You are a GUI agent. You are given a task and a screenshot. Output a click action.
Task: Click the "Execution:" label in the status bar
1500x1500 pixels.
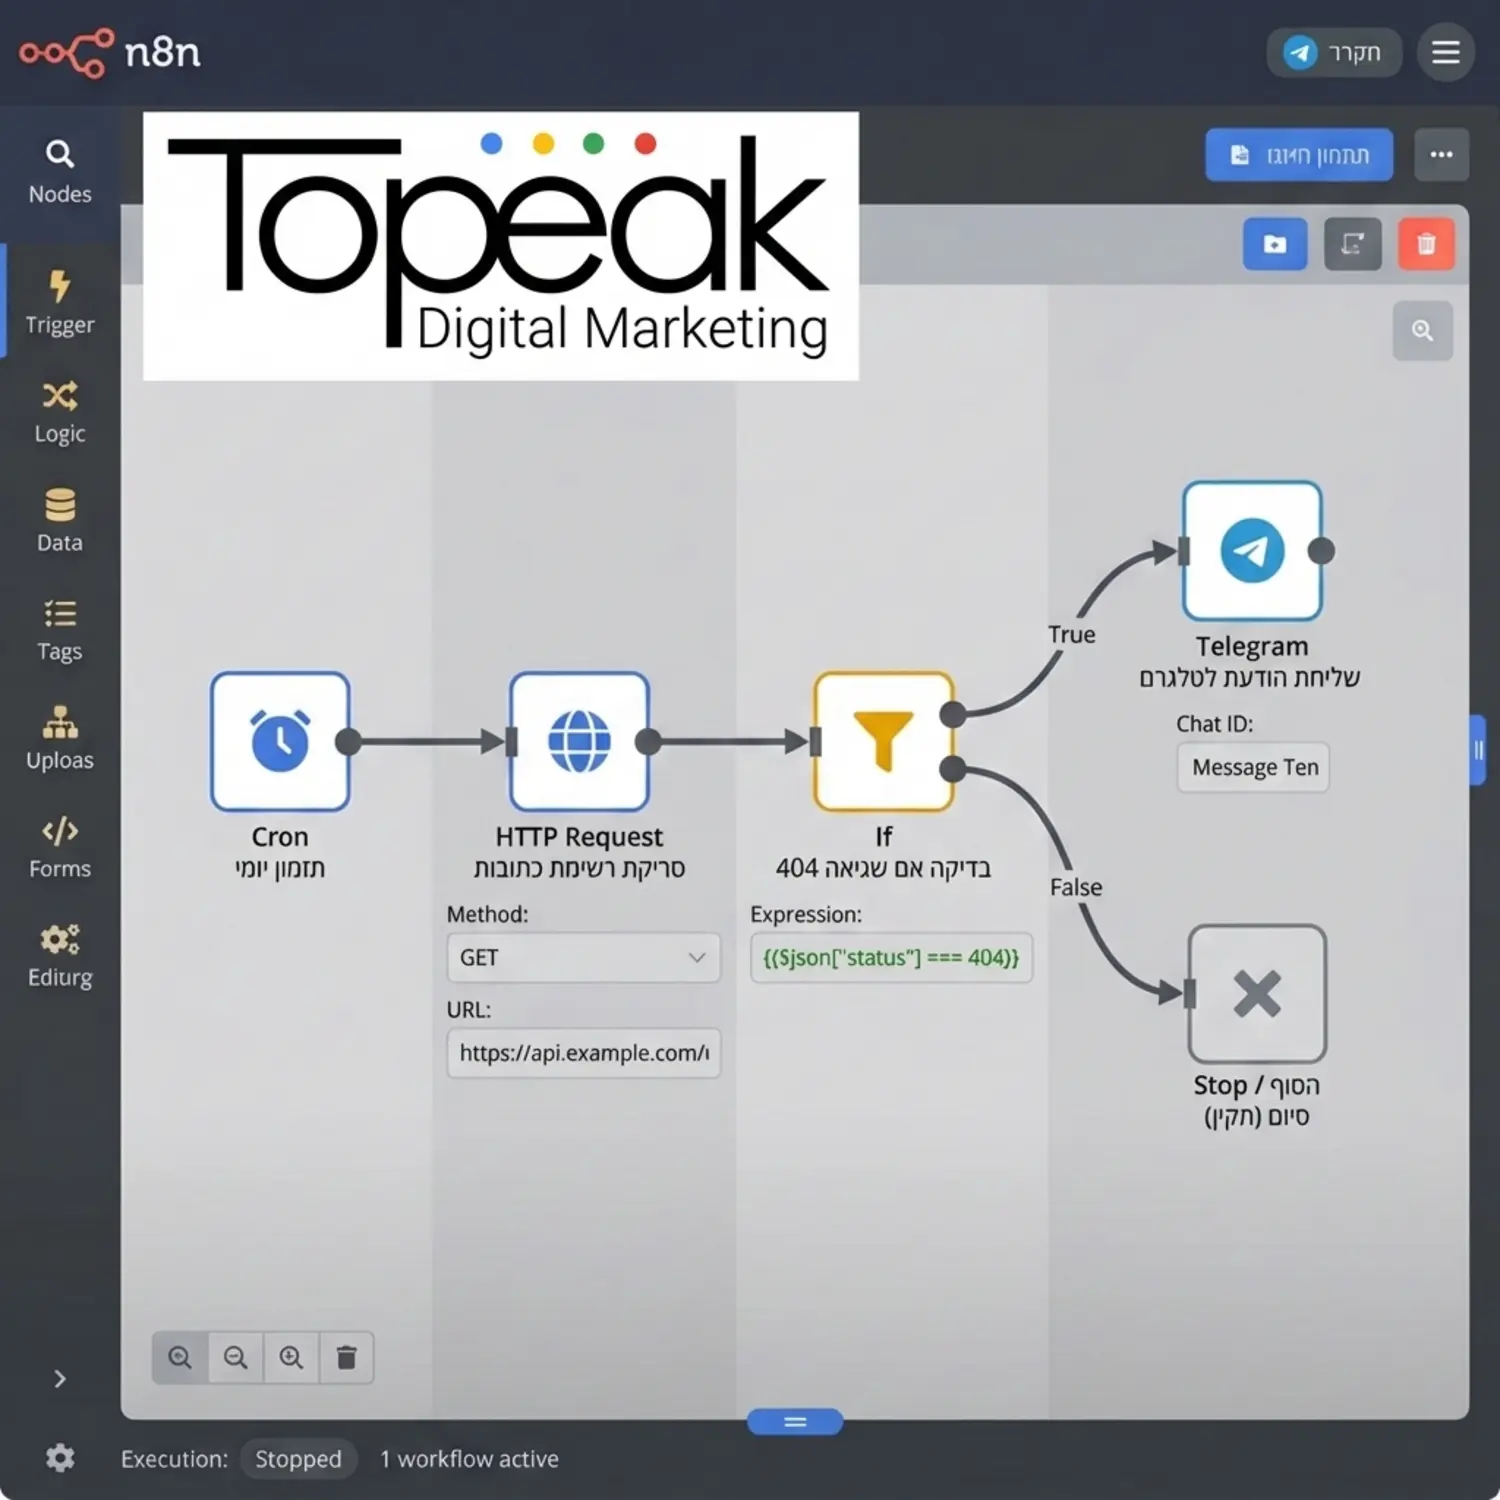coord(174,1459)
